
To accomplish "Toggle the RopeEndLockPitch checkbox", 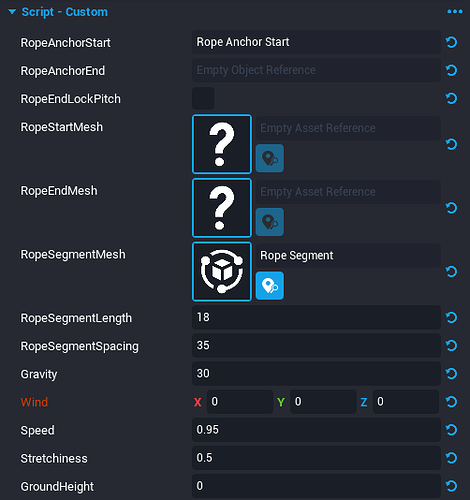I will click(x=203, y=98).
